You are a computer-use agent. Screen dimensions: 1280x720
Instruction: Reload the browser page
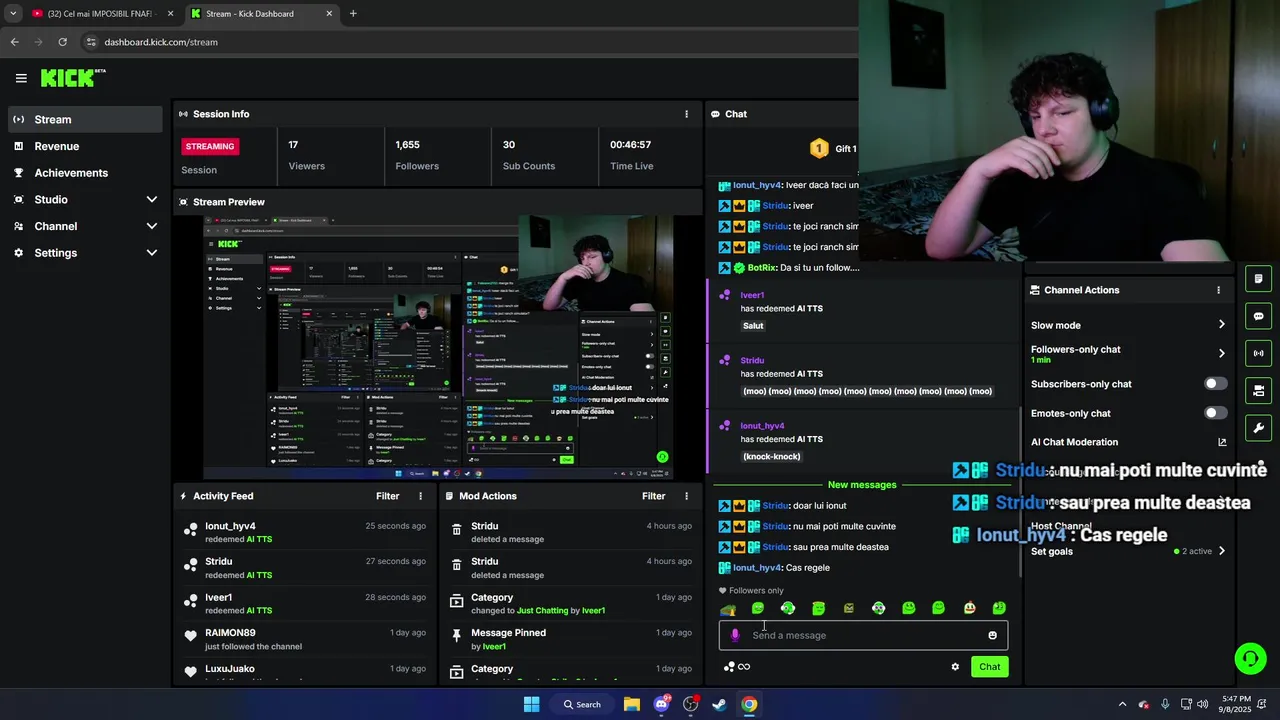(62, 42)
